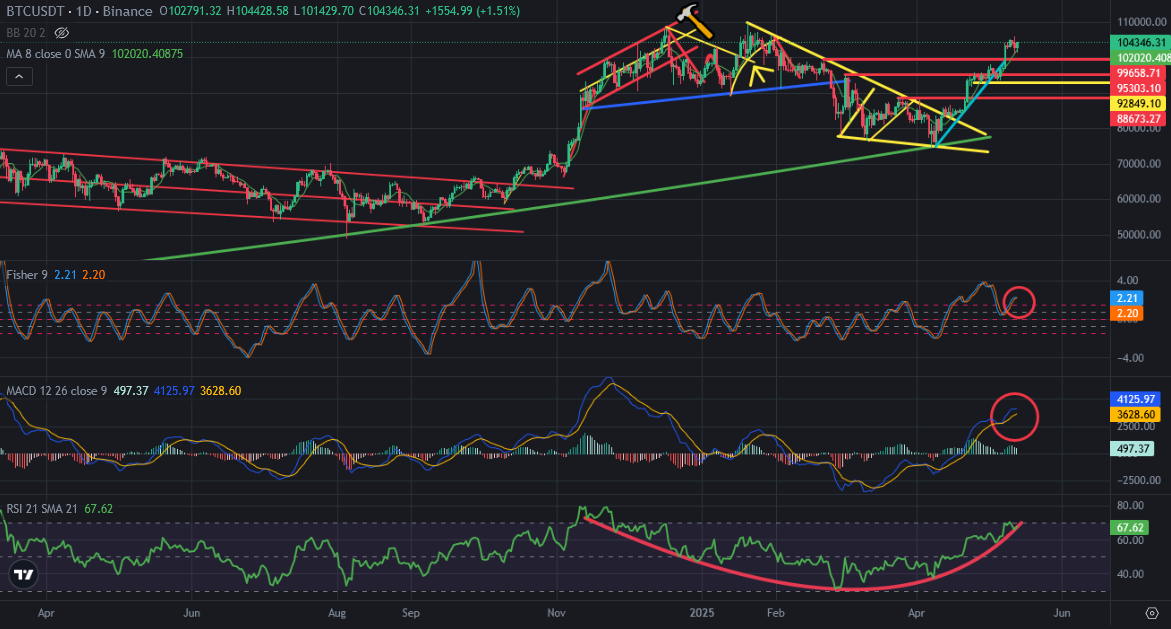This screenshot has width=1171, height=629.
Task: Click the 104346.31 current price tag
Action: tap(1141, 43)
